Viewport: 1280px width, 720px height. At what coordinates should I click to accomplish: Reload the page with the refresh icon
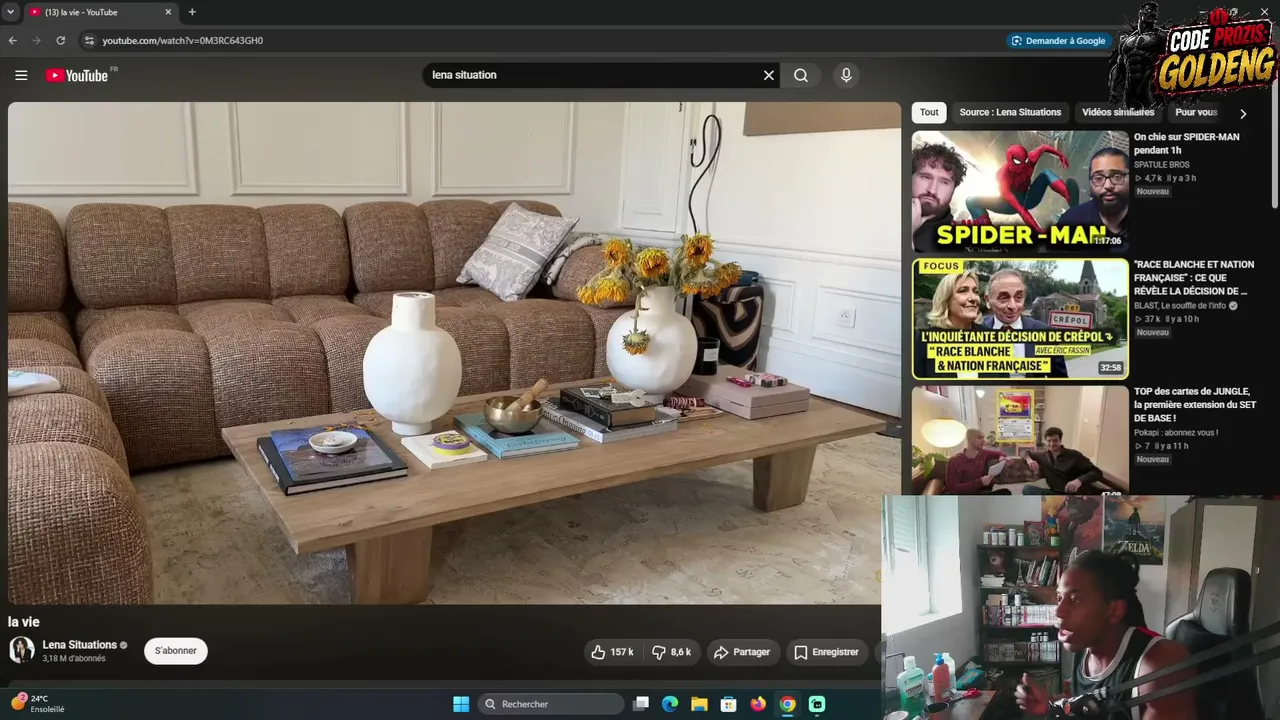pyautogui.click(x=61, y=41)
